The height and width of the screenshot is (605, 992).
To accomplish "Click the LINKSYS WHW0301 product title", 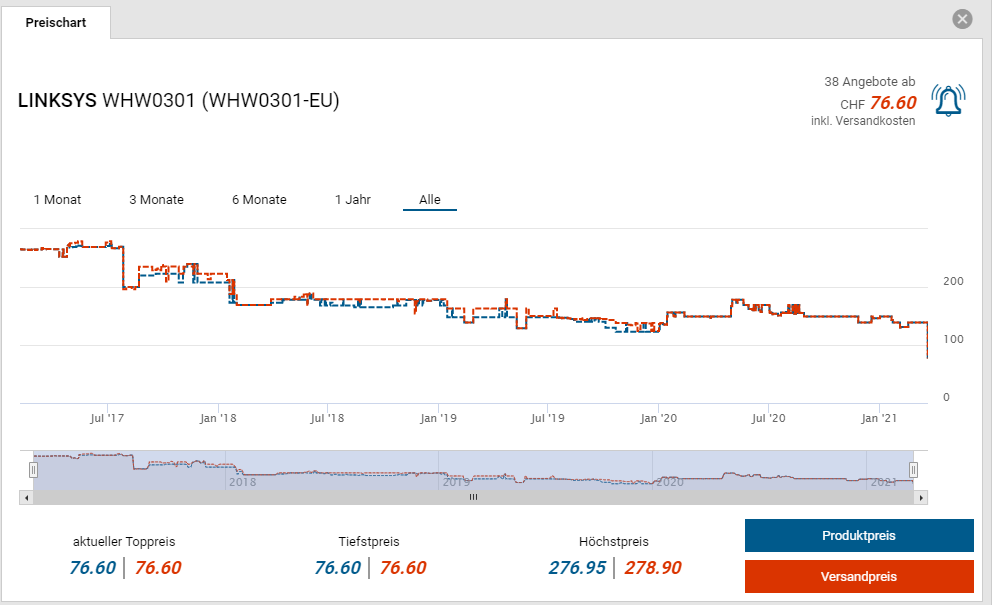I will [179, 101].
